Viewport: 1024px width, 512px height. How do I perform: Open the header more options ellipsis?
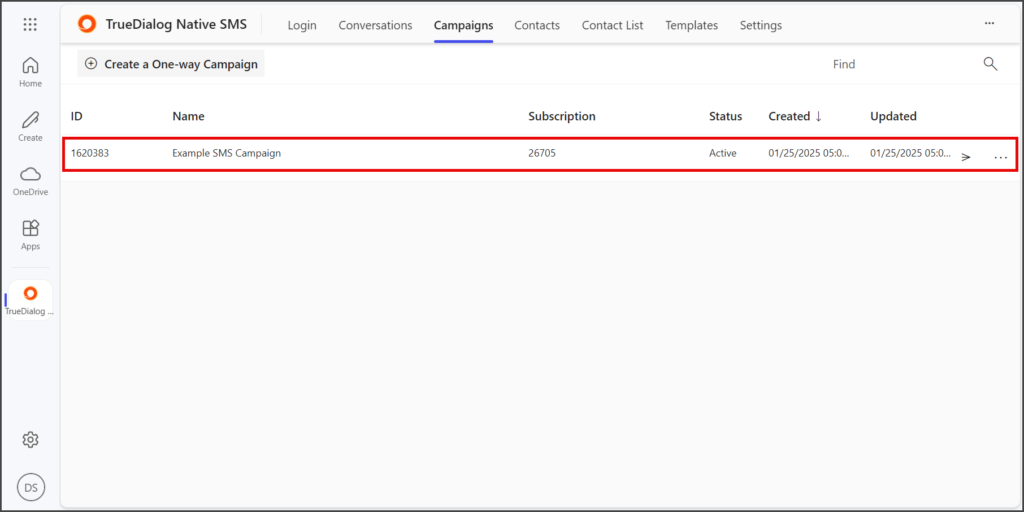pos(989,24)
